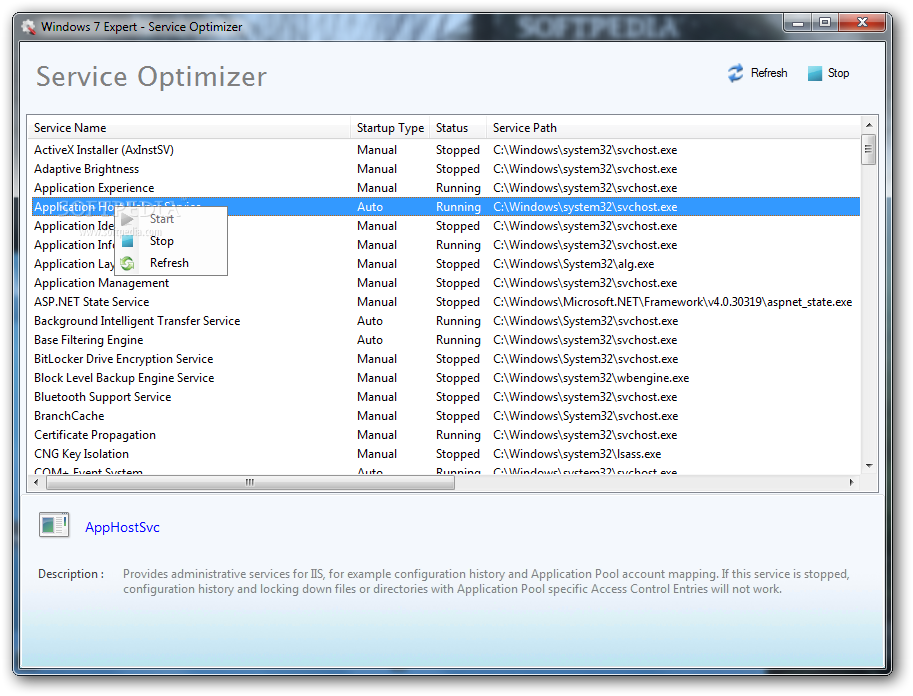Click the horizontal scrollbar thumb
This screenshot has width=913, height=696.
pyautogui.click(x=250, y=482)
